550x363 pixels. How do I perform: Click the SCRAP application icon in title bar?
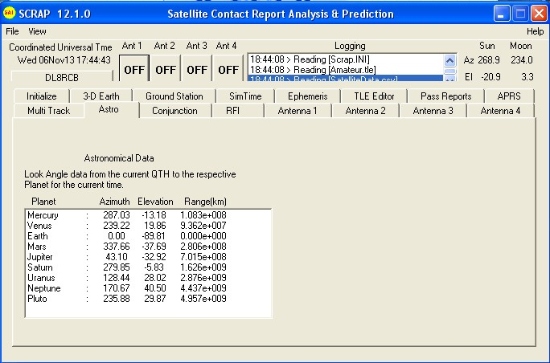tap(9, 14)
